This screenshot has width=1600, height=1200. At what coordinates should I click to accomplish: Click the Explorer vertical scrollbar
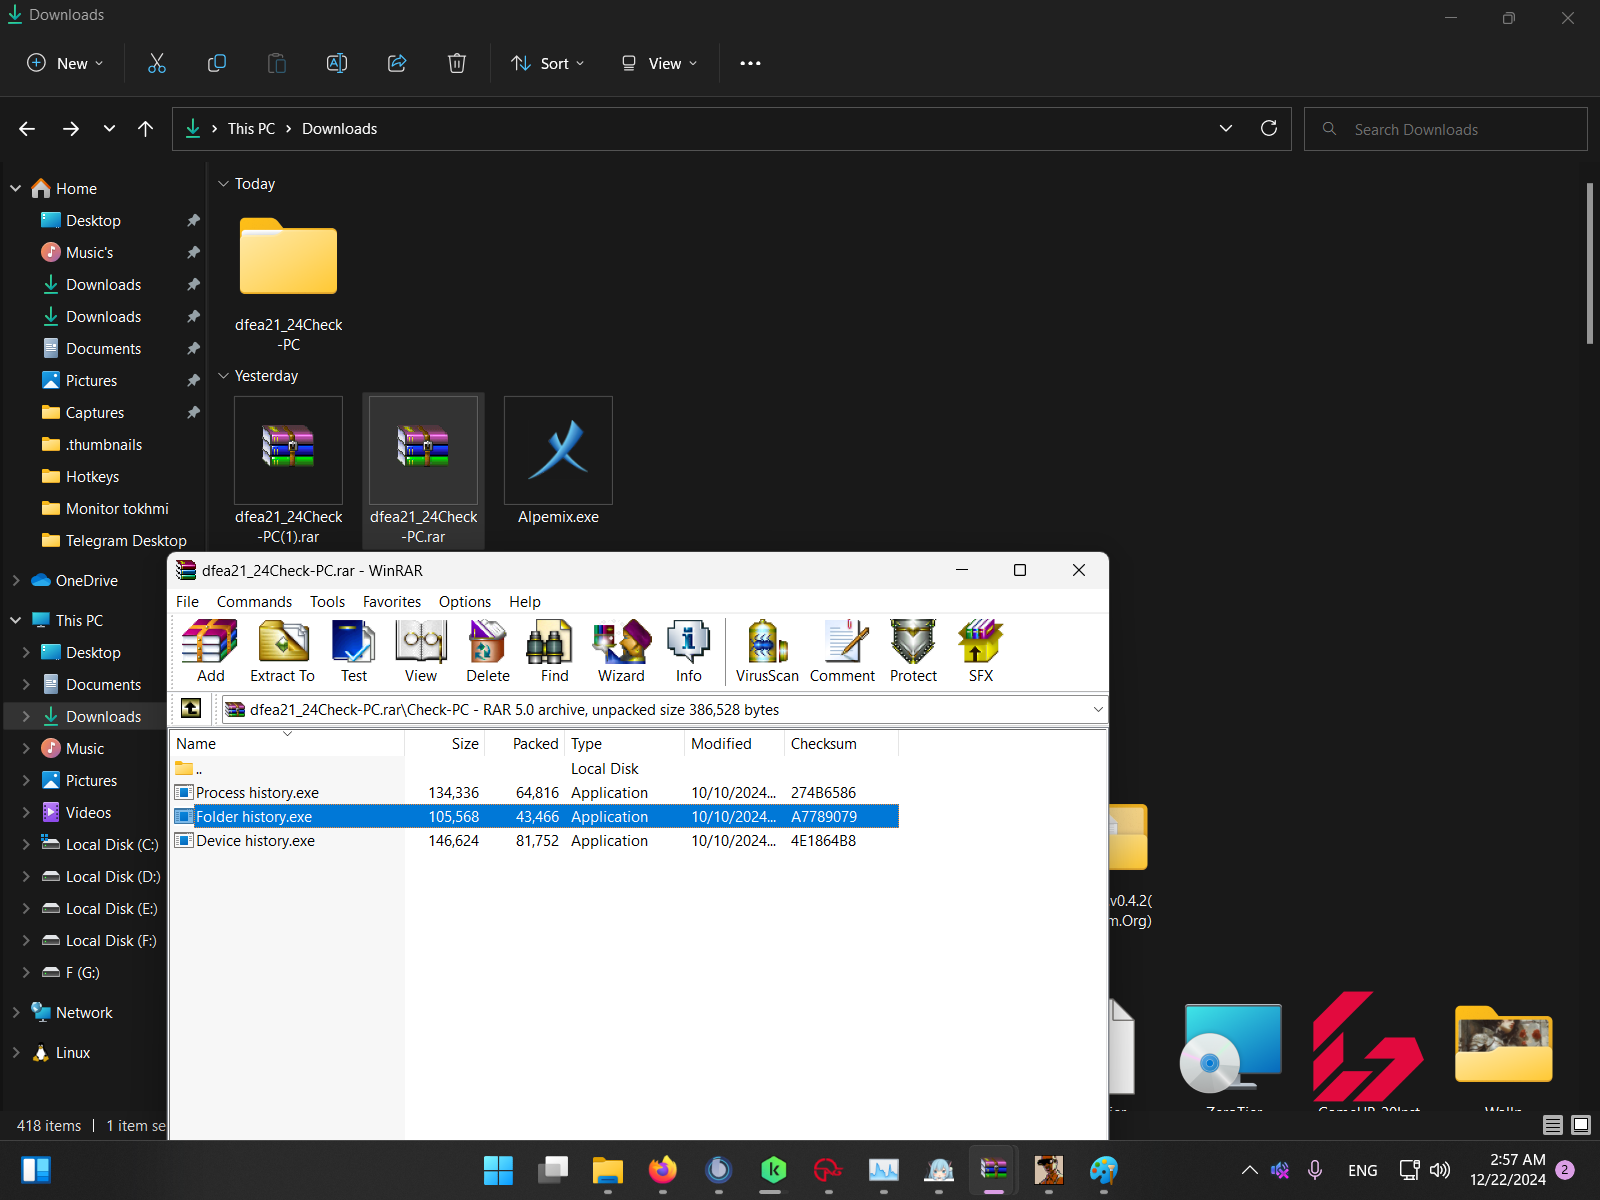[x=1589, y=263]
